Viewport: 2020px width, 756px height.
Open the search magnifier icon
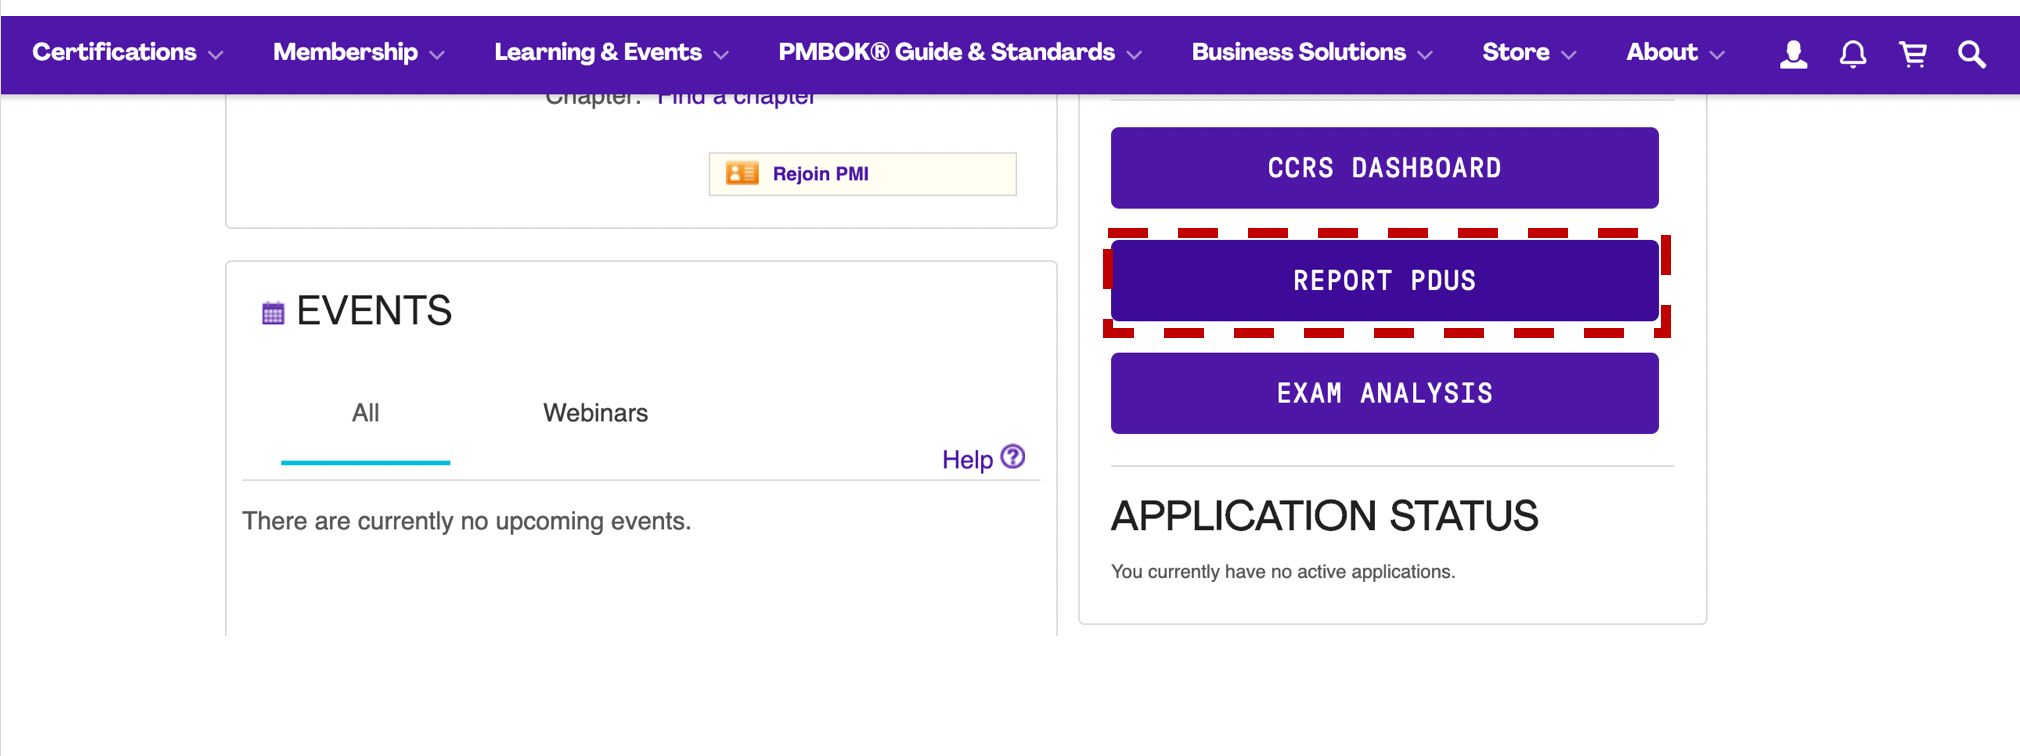[x=1972, y=54]
